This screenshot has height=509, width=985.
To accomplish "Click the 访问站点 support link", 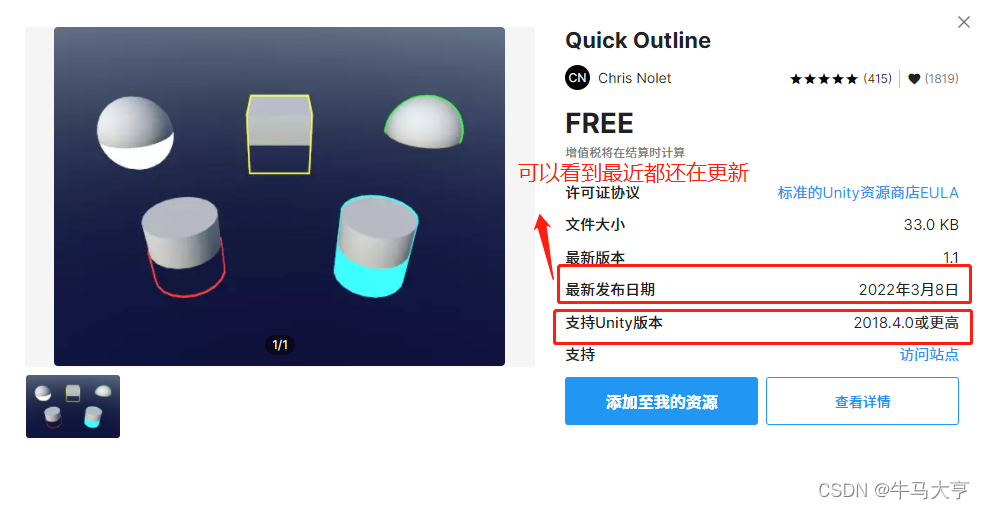I will coord(929,354).
